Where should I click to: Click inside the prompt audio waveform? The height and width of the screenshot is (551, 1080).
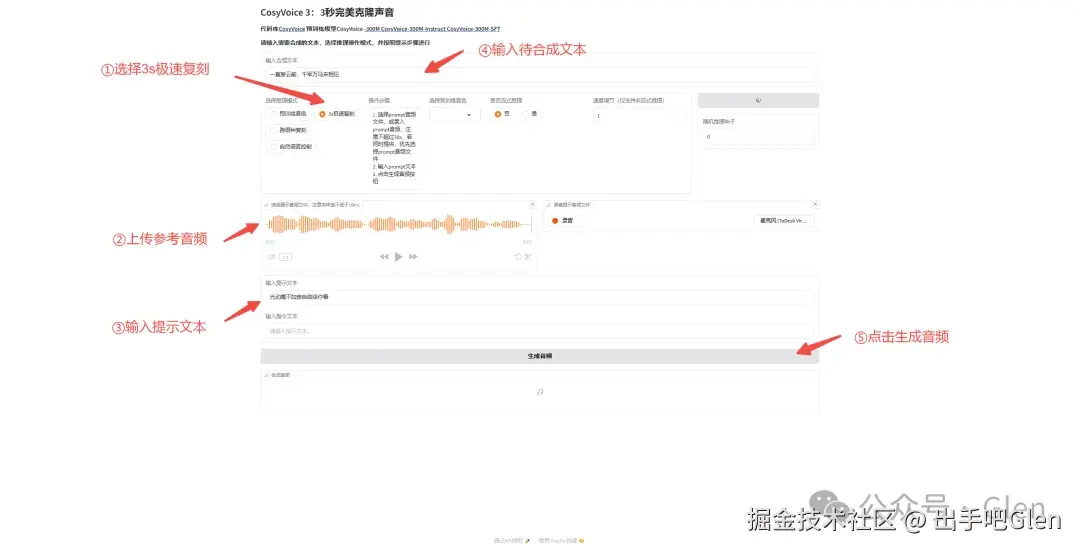click(x=398, y=224)
